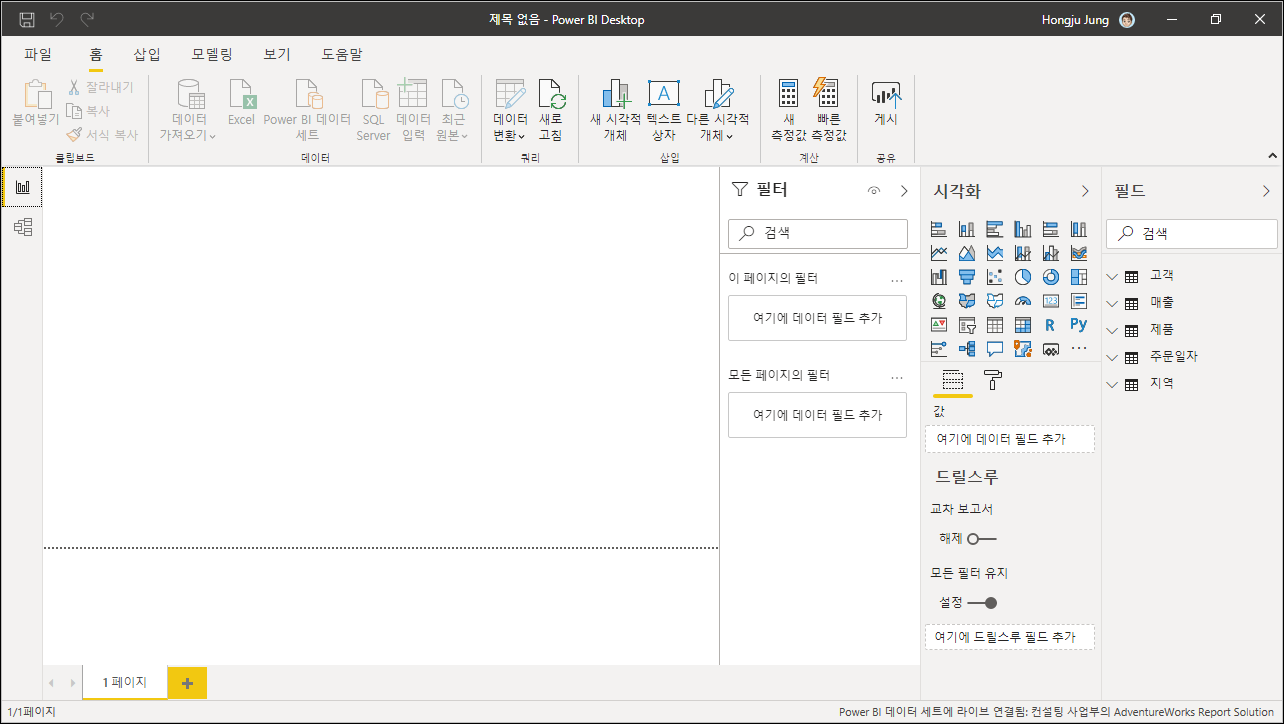
Task: Switch to the Fields well tab icon
Action: click(953, 379)
